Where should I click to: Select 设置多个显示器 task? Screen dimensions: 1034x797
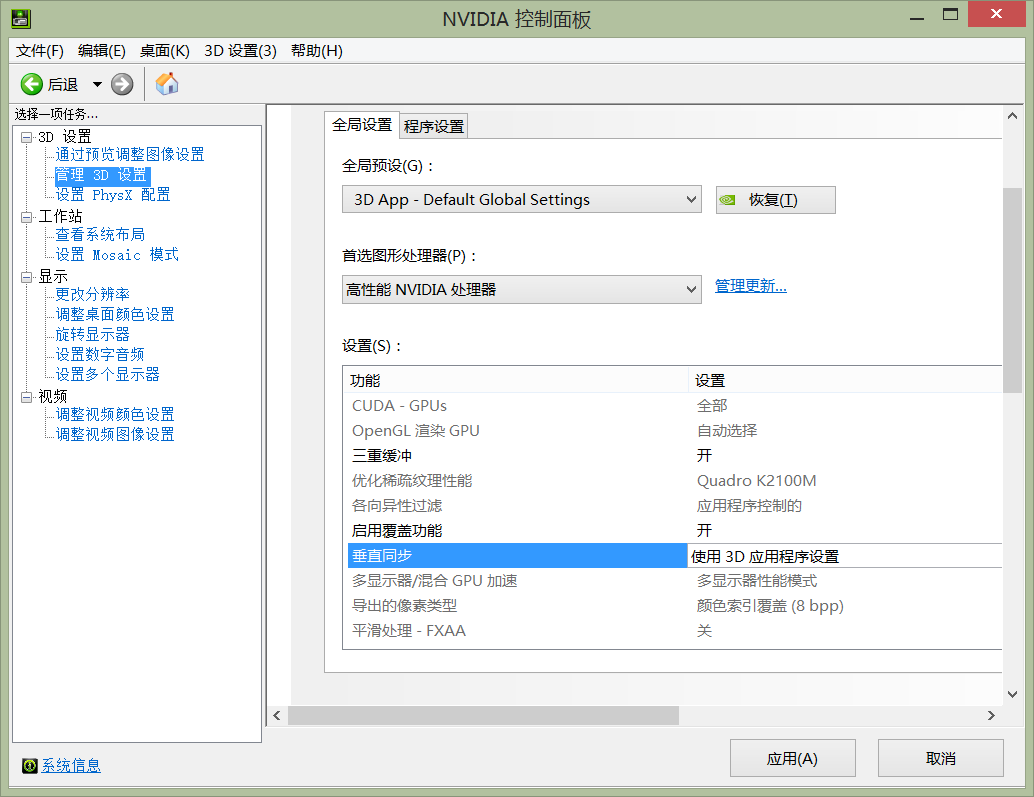[x=107, y=374]
